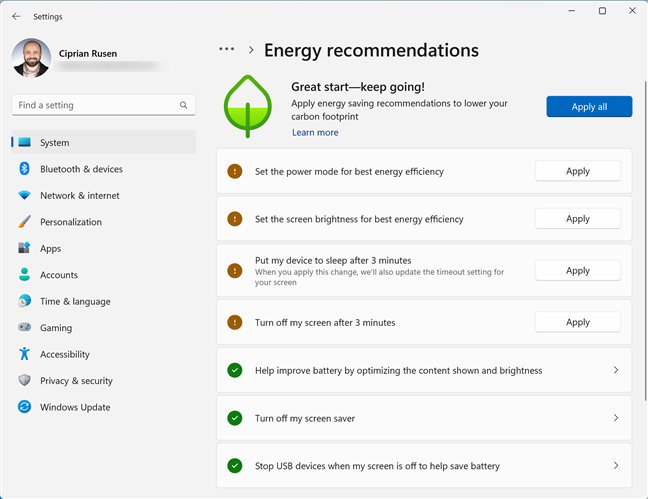This screenshot has width=648, height=499.
Task: Click the Accessibility figure icon
Action: [24, 353]
